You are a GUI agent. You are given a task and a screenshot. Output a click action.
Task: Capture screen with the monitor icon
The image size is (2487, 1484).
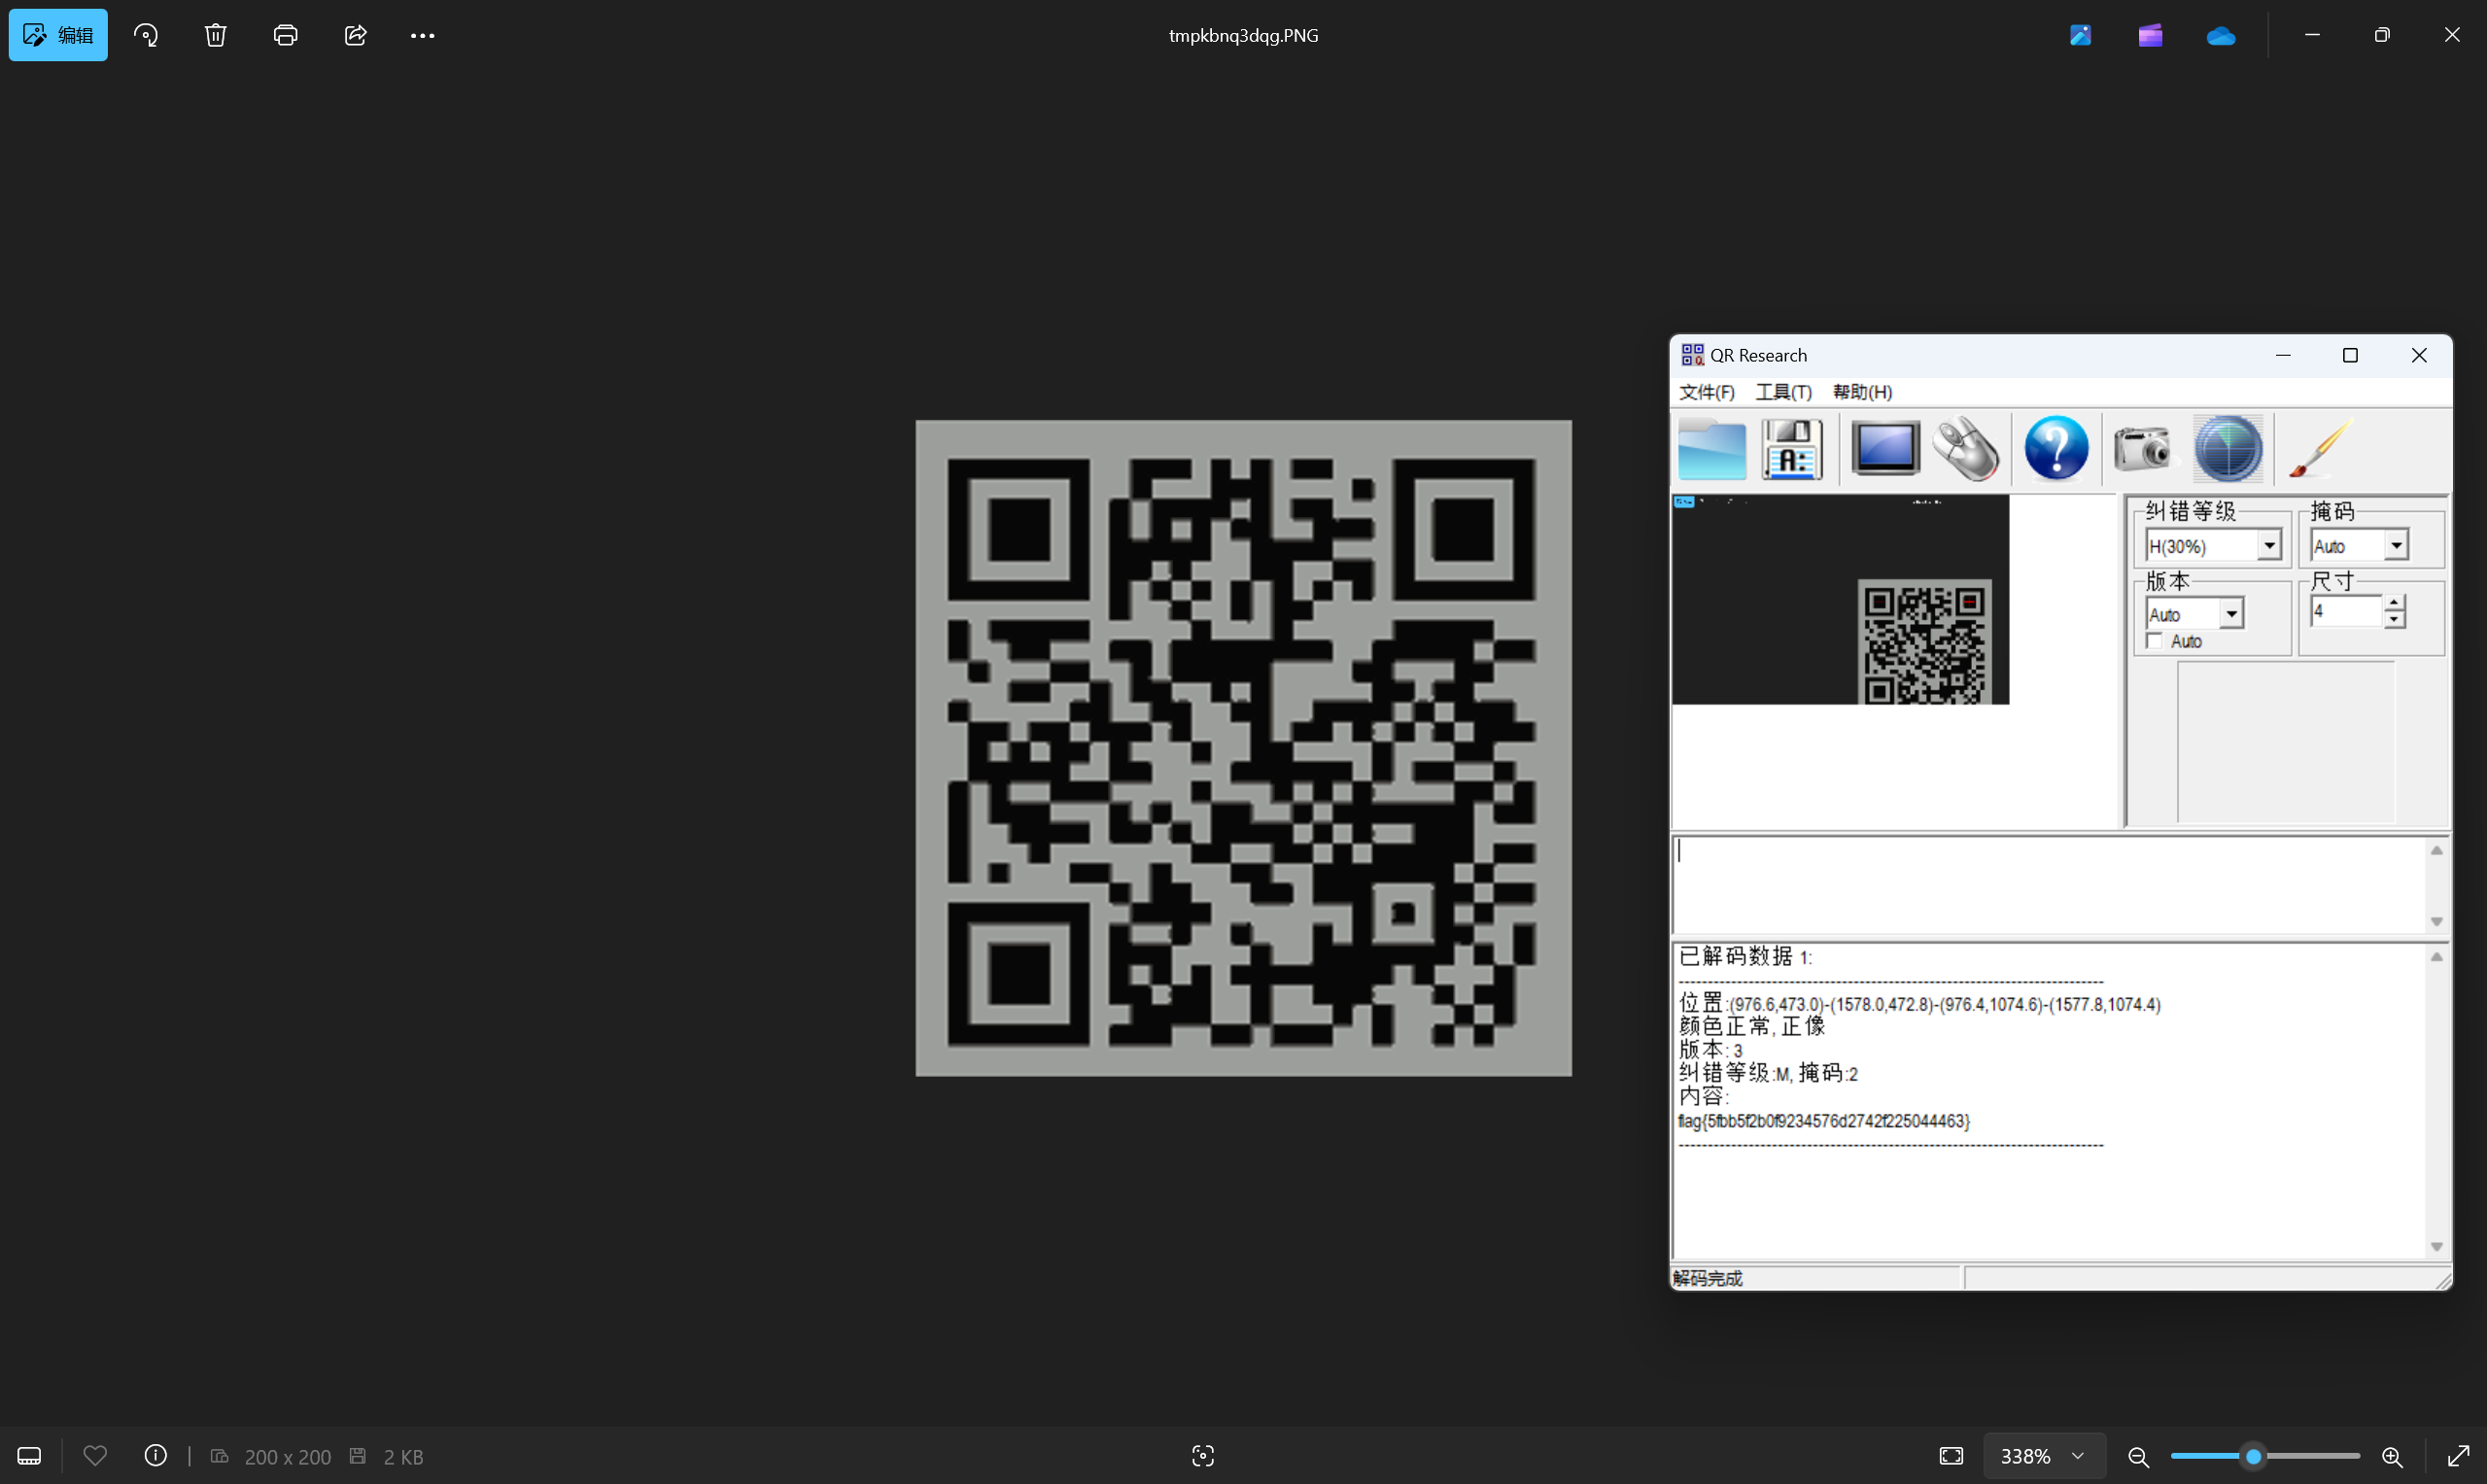1885,447
